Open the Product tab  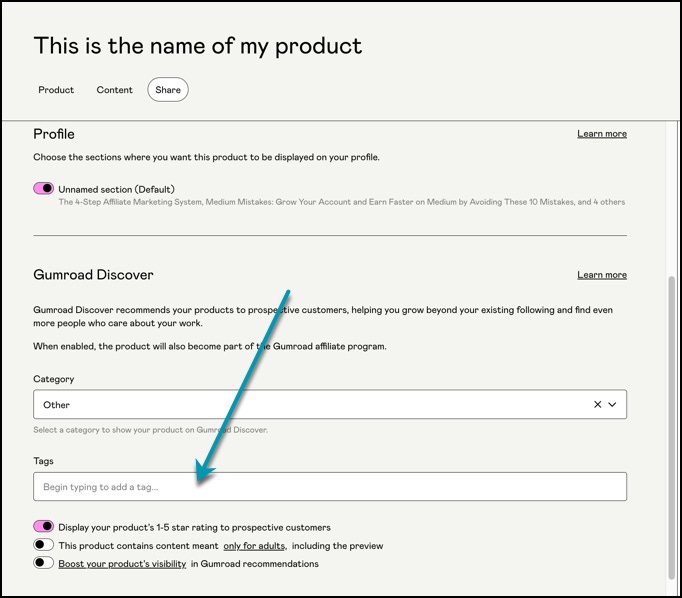[x=56, y=90]
